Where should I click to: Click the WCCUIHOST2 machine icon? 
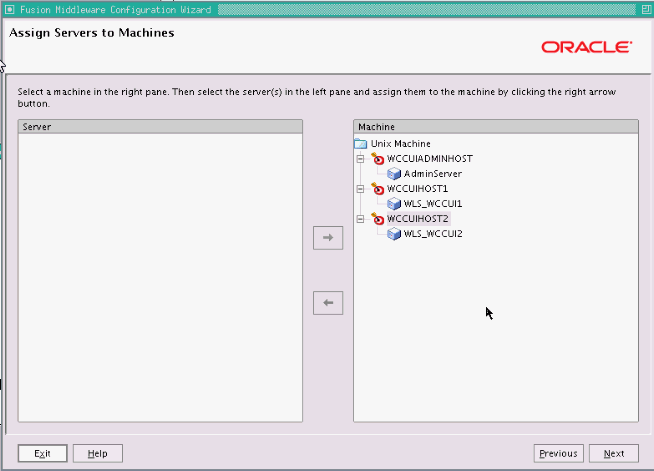tap(377, 219)
